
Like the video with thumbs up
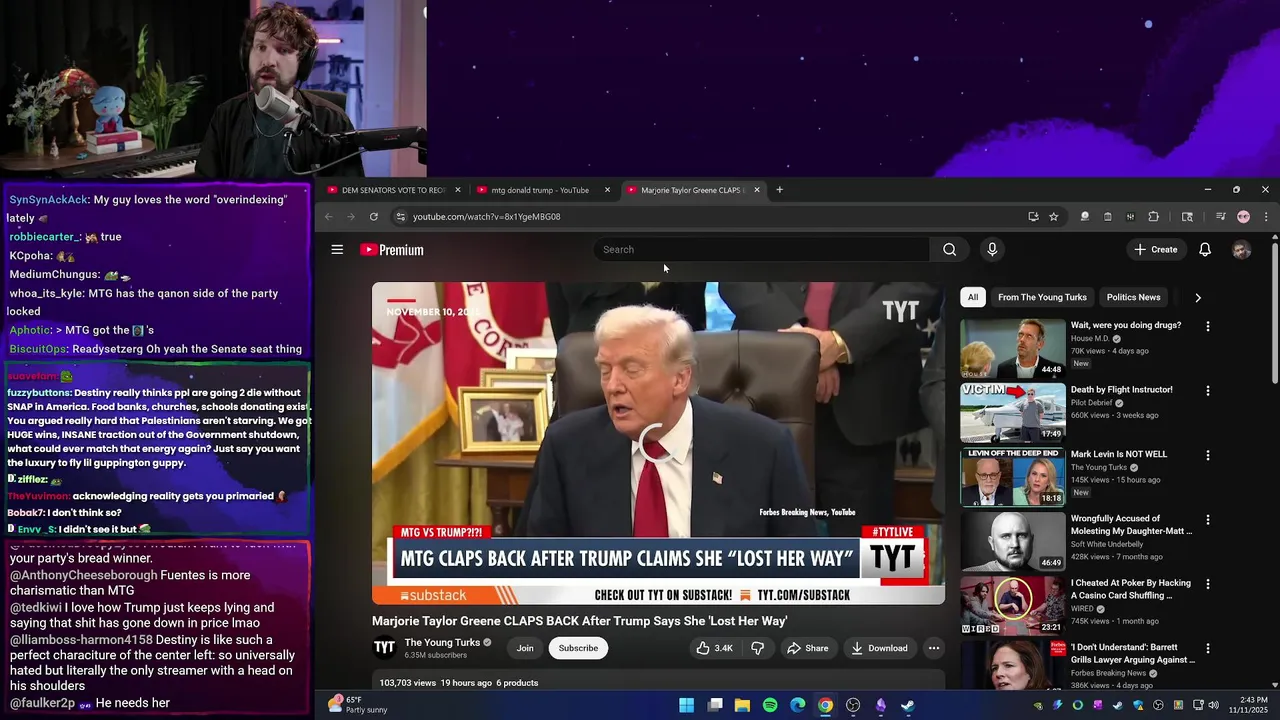pyautogui.click(x=715, y=648)
